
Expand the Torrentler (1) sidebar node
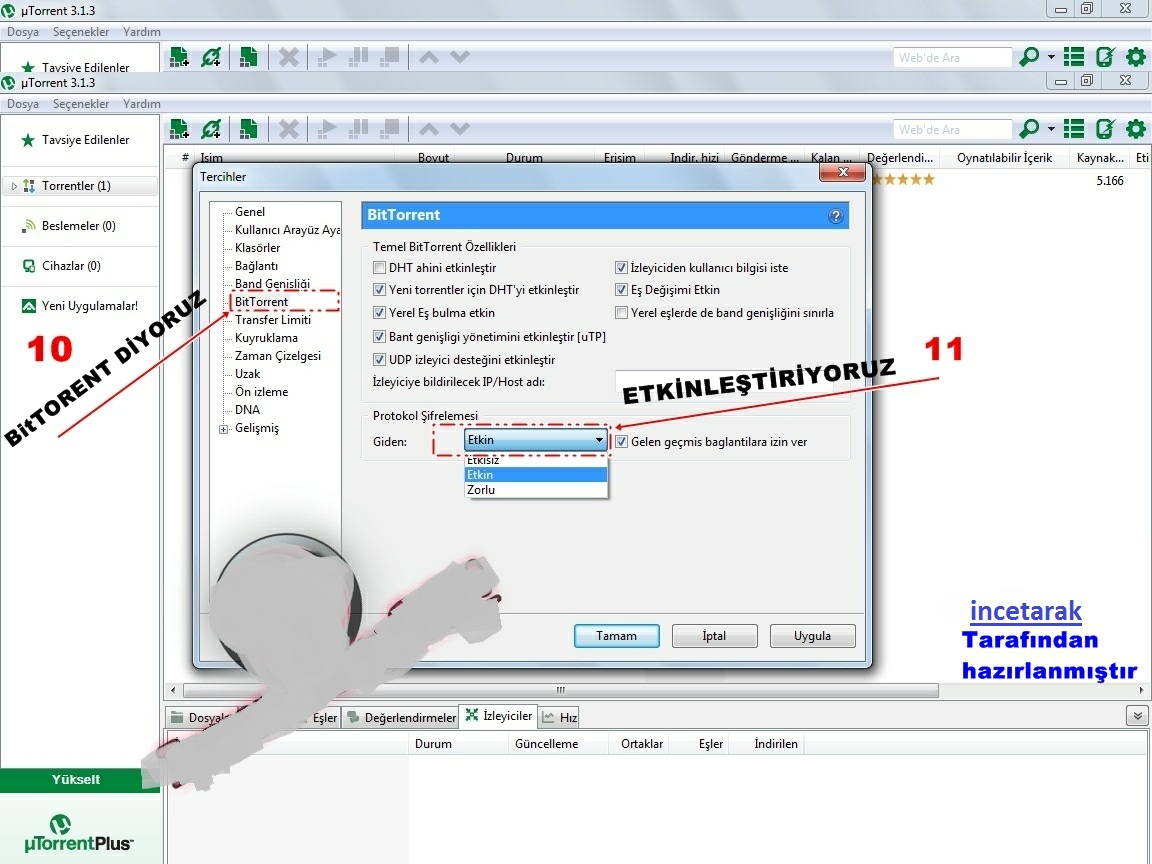click(14, 186)
